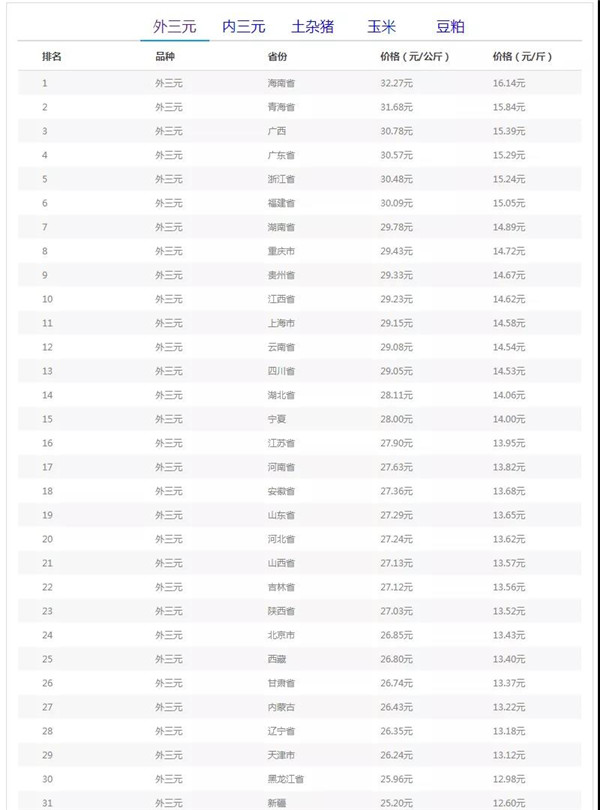Viewport: 600px width, 810px height.
Task: Select the 重庆市 province cell
Action: [281, 251]
